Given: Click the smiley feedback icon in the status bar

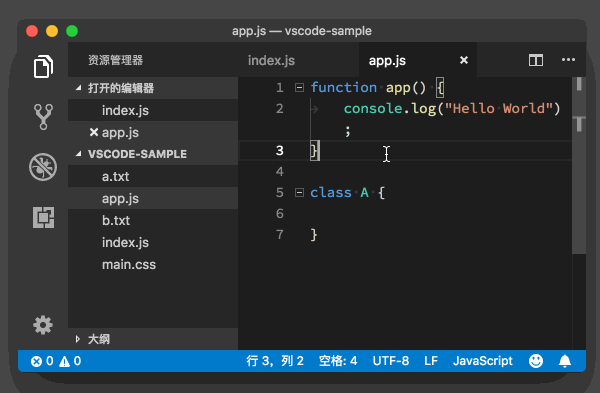Looking at the screenshot, I should [536, 361].
